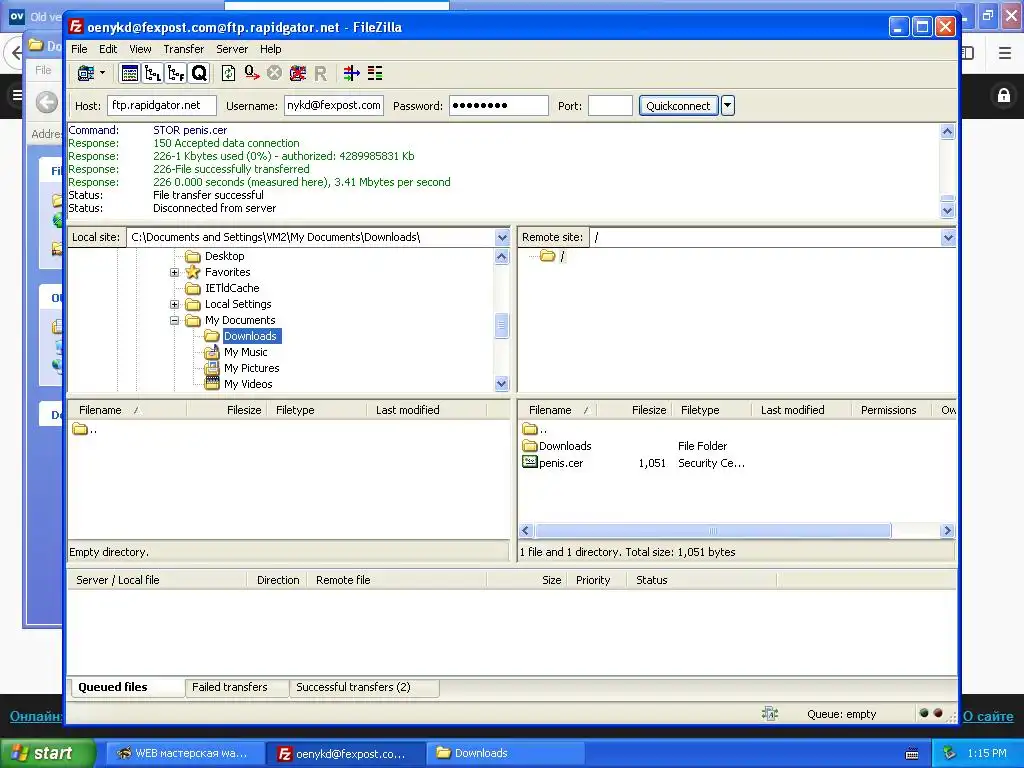Toggle local directory tree display
The image size is (1024, 768).
point(153,73)
